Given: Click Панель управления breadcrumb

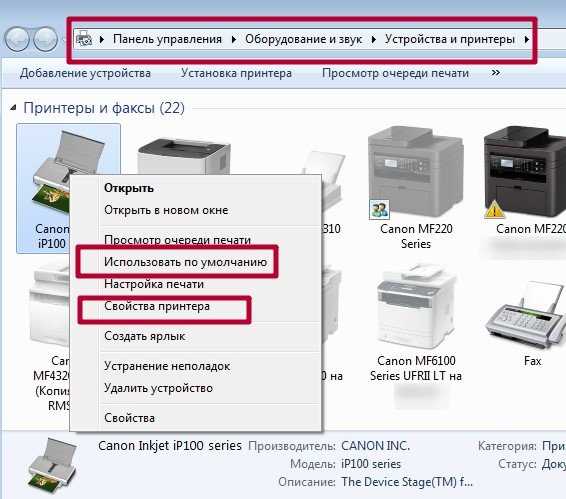Looking at the screenshot, I should [x=167, y=39].
